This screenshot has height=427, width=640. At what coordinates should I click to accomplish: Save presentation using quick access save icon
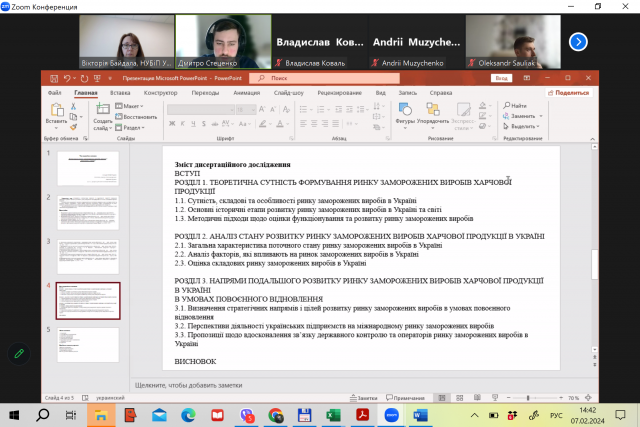(x=54, y=78)
